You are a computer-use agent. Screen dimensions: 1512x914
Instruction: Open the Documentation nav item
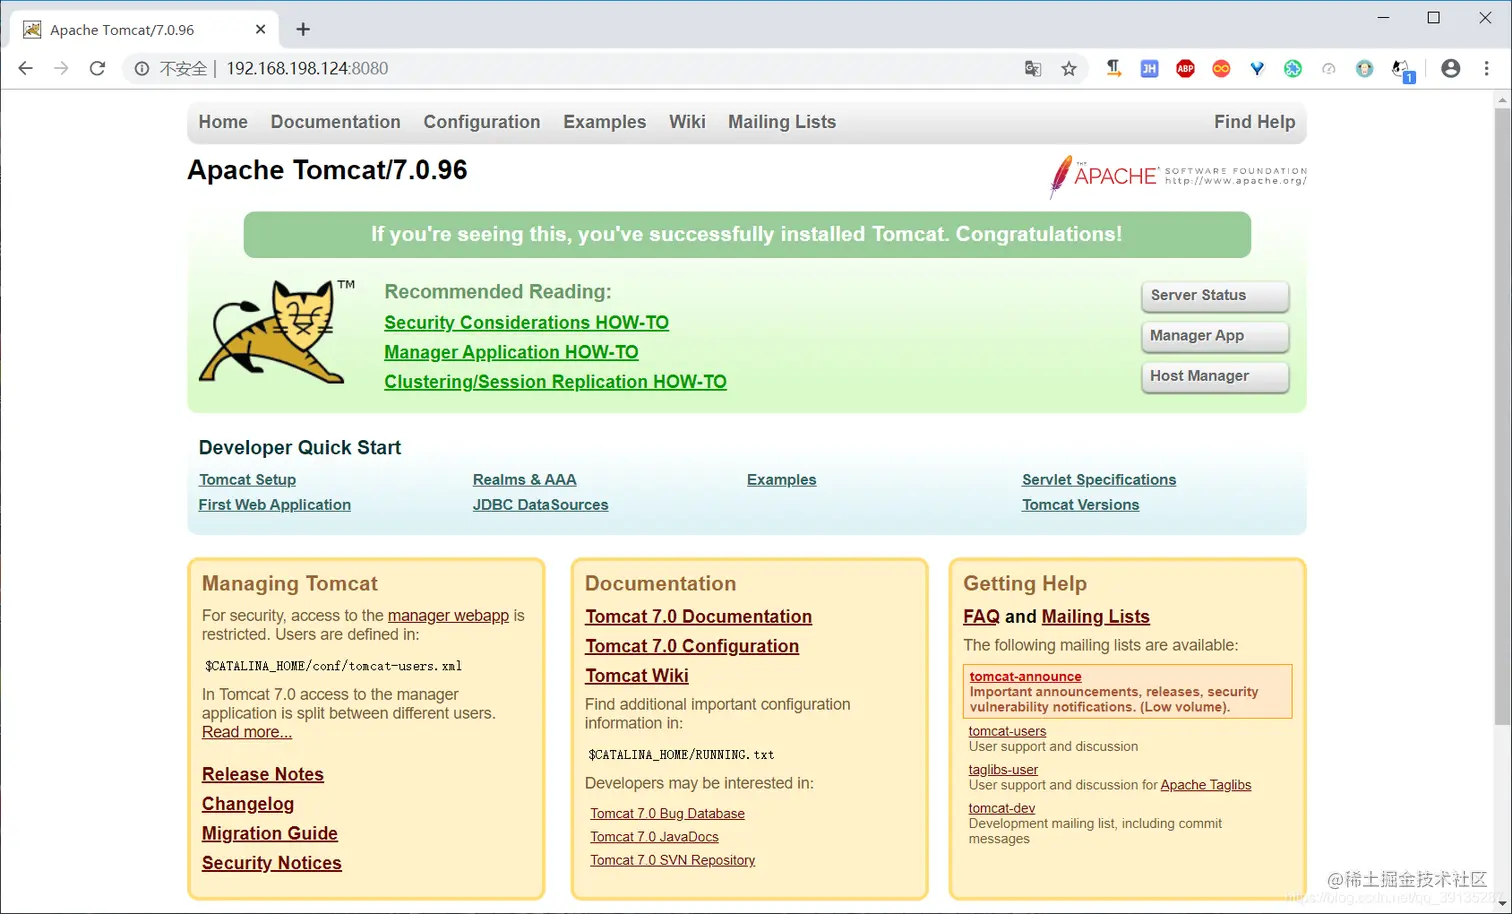[335, 122]
